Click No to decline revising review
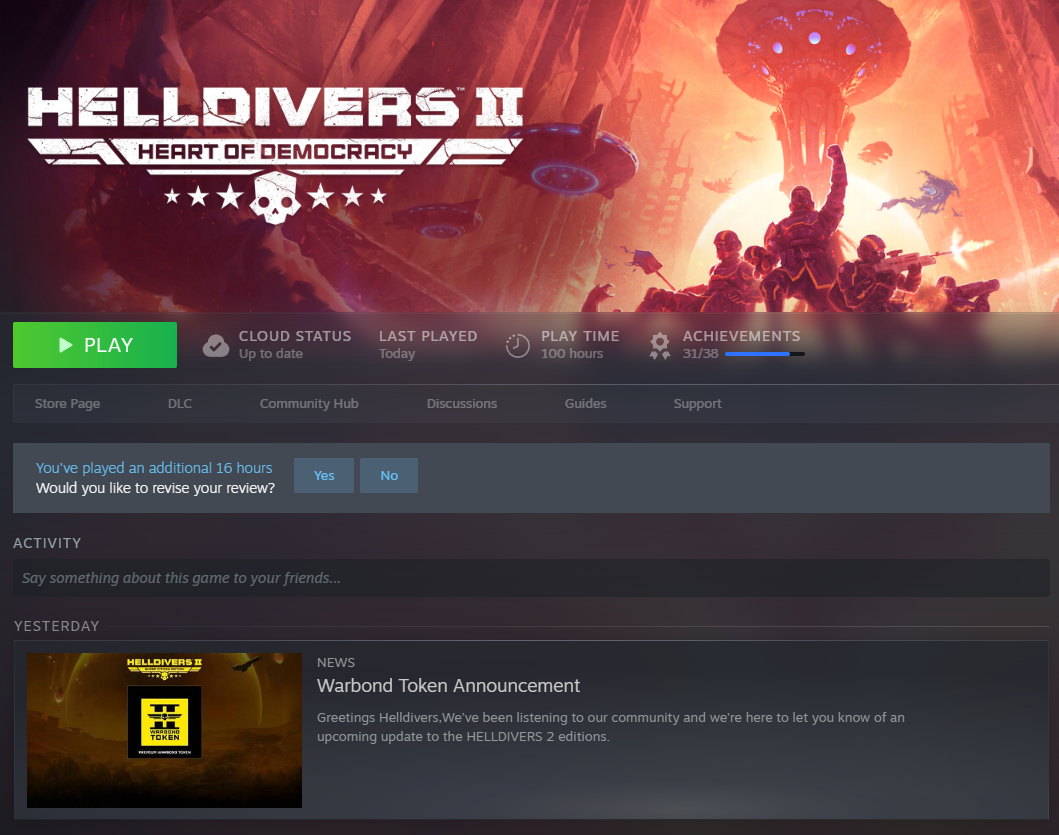 point(389,476)
